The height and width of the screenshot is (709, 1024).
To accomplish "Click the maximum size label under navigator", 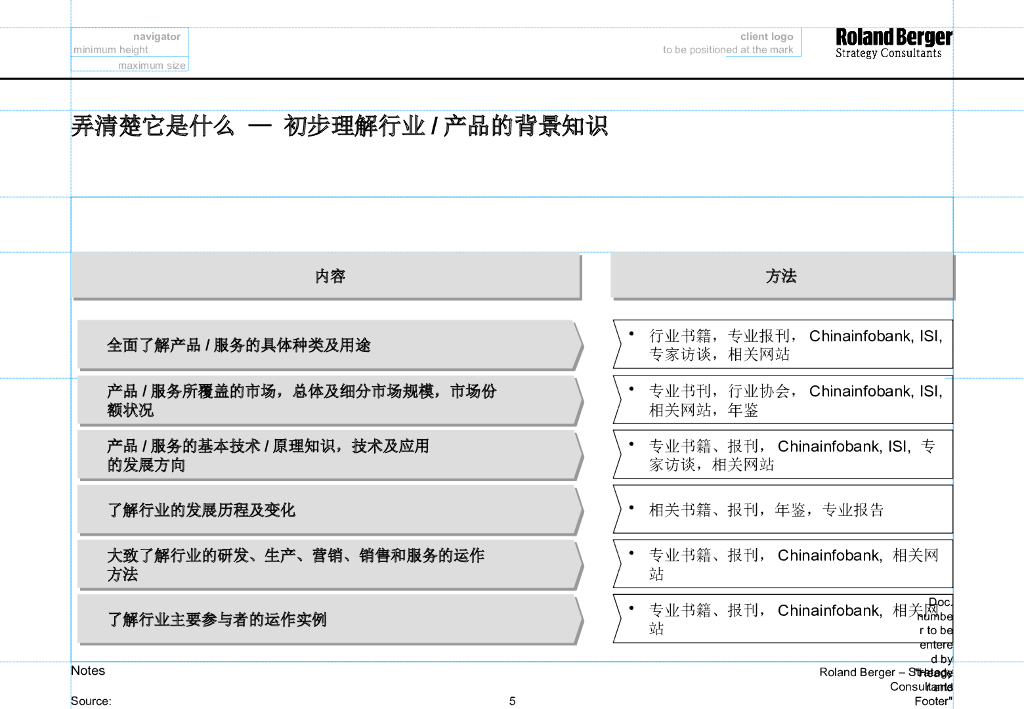I will pos(151,65).
